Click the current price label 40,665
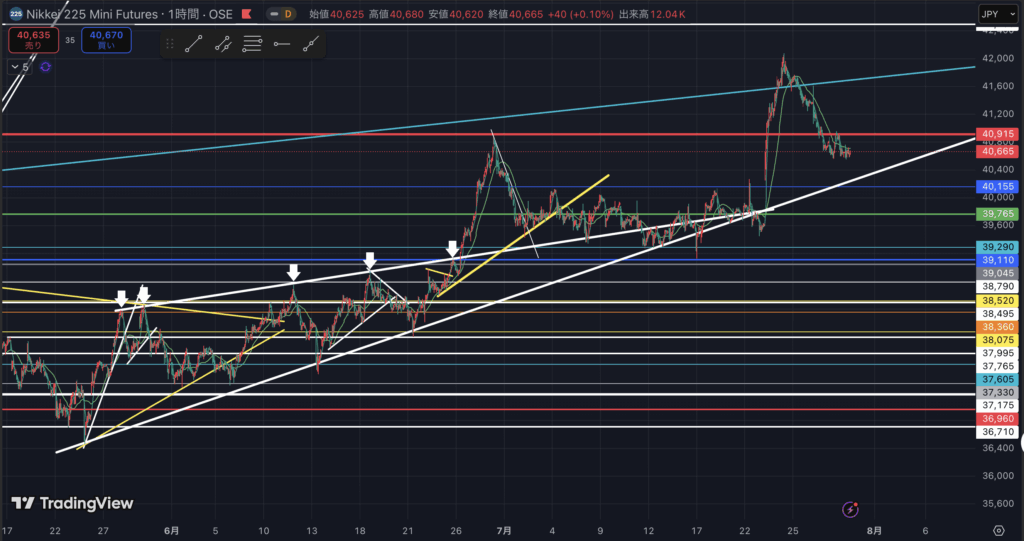 [997, 152]
